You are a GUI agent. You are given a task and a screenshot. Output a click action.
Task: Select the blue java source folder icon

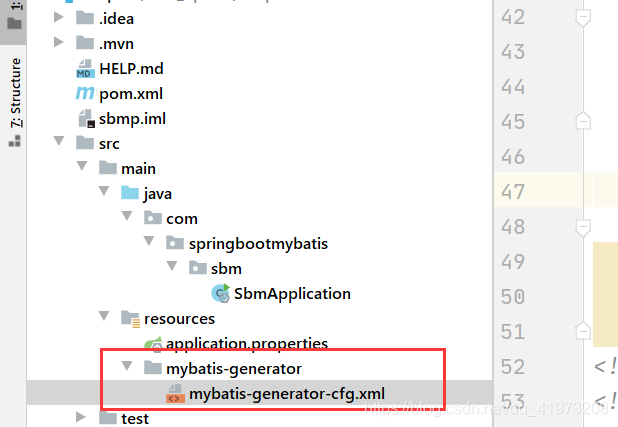click(x=130, y=193)
